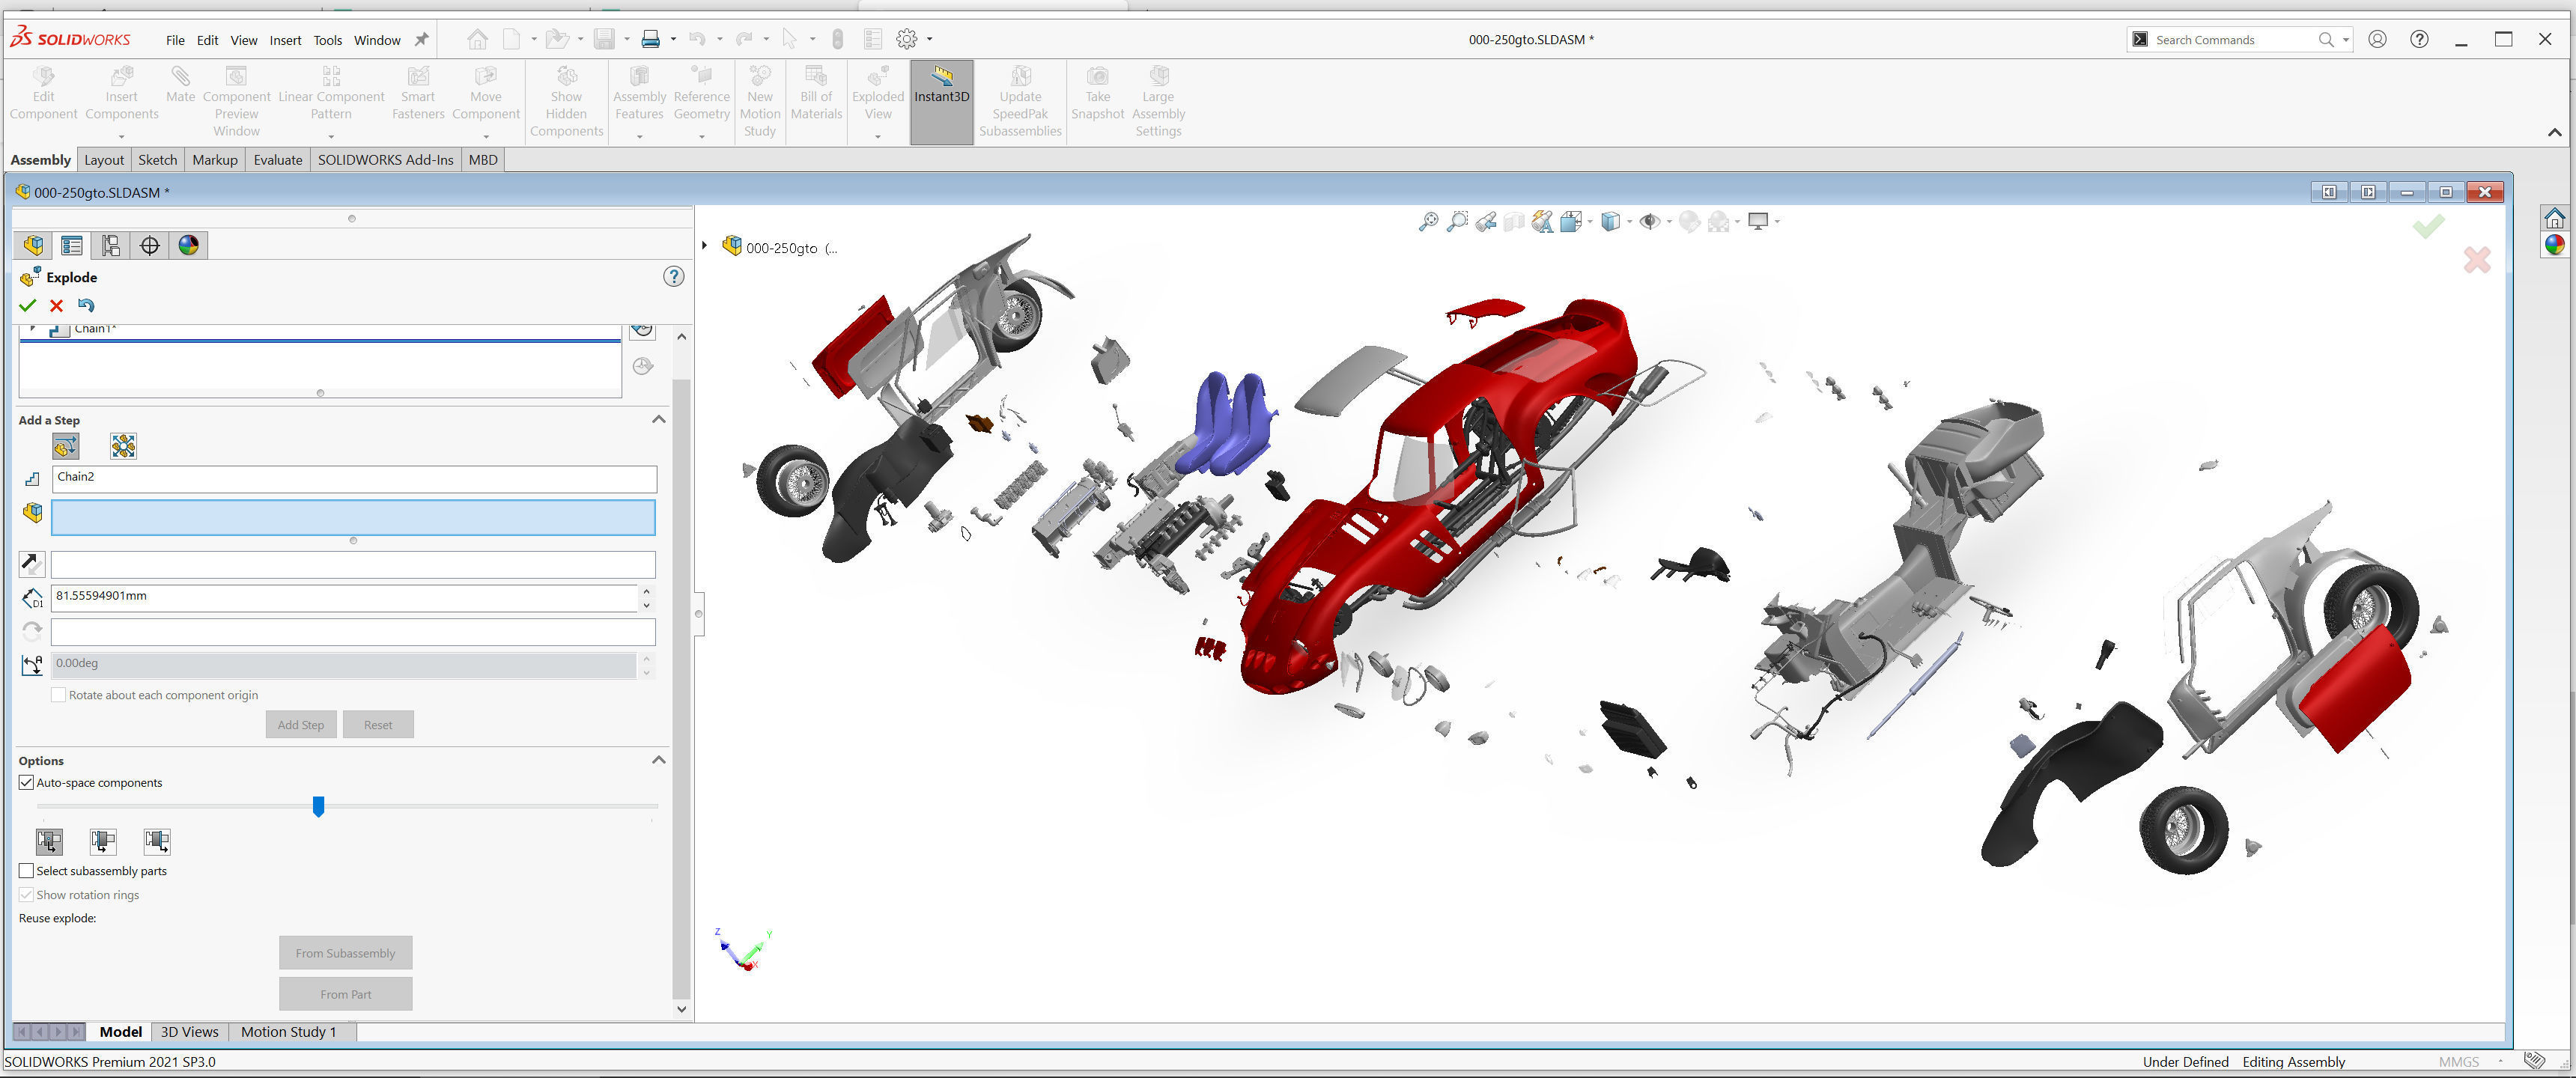Image resolution: width=2576 pixels, height=1078 pixels.
Task: Cancel Explode with red X
Action: (57, 306)
